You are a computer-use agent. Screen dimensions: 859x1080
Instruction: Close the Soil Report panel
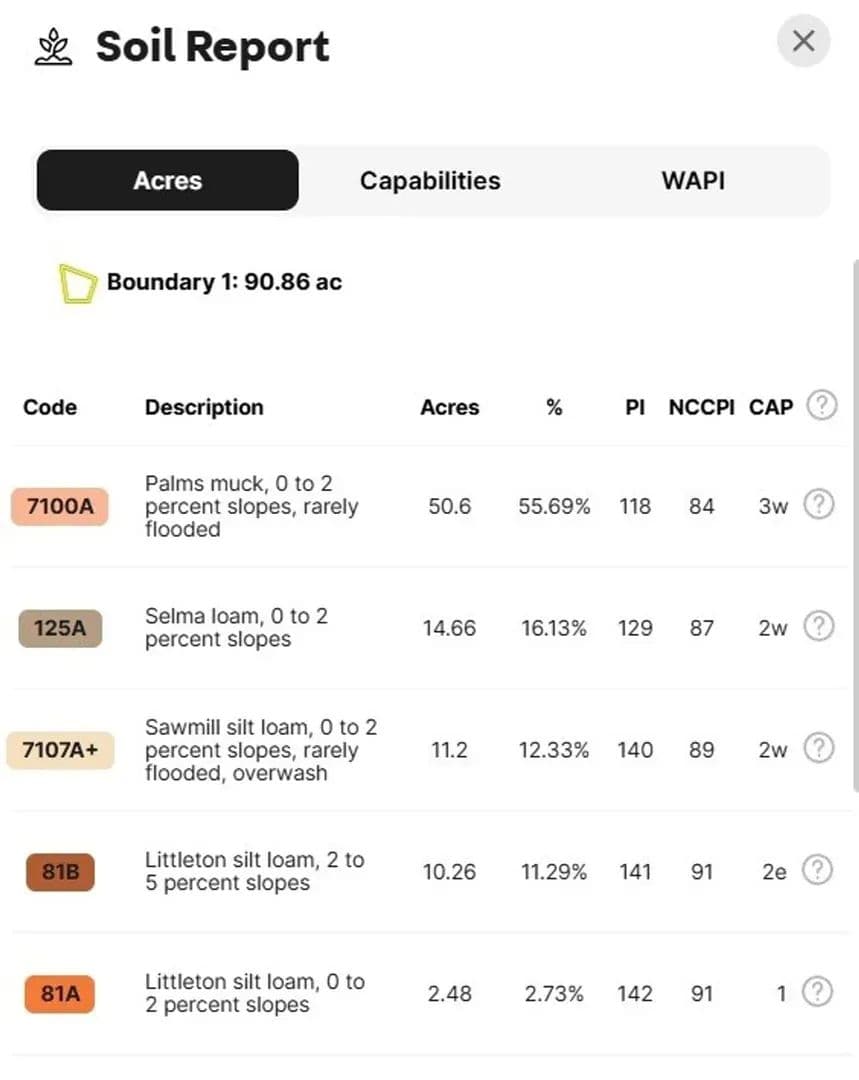803,42
